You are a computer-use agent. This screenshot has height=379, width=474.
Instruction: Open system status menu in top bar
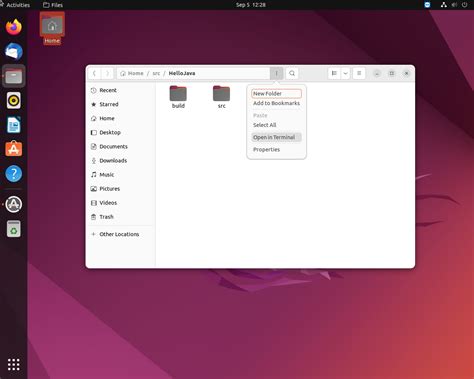click(x=454, y=5)
